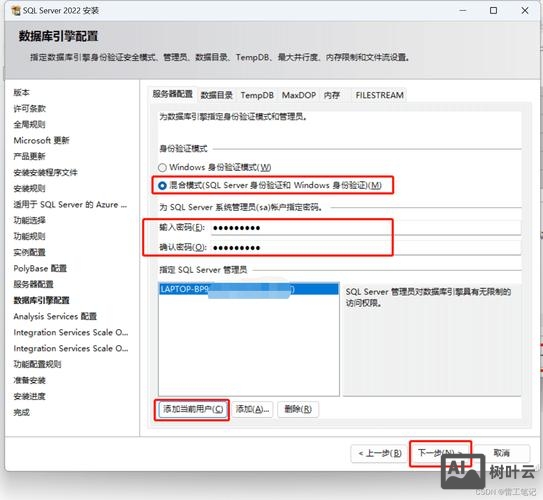Image resolution: width=543 pixels, height=500 pixels.
Task: Open the 内存 tab
Action: (331, 95)
